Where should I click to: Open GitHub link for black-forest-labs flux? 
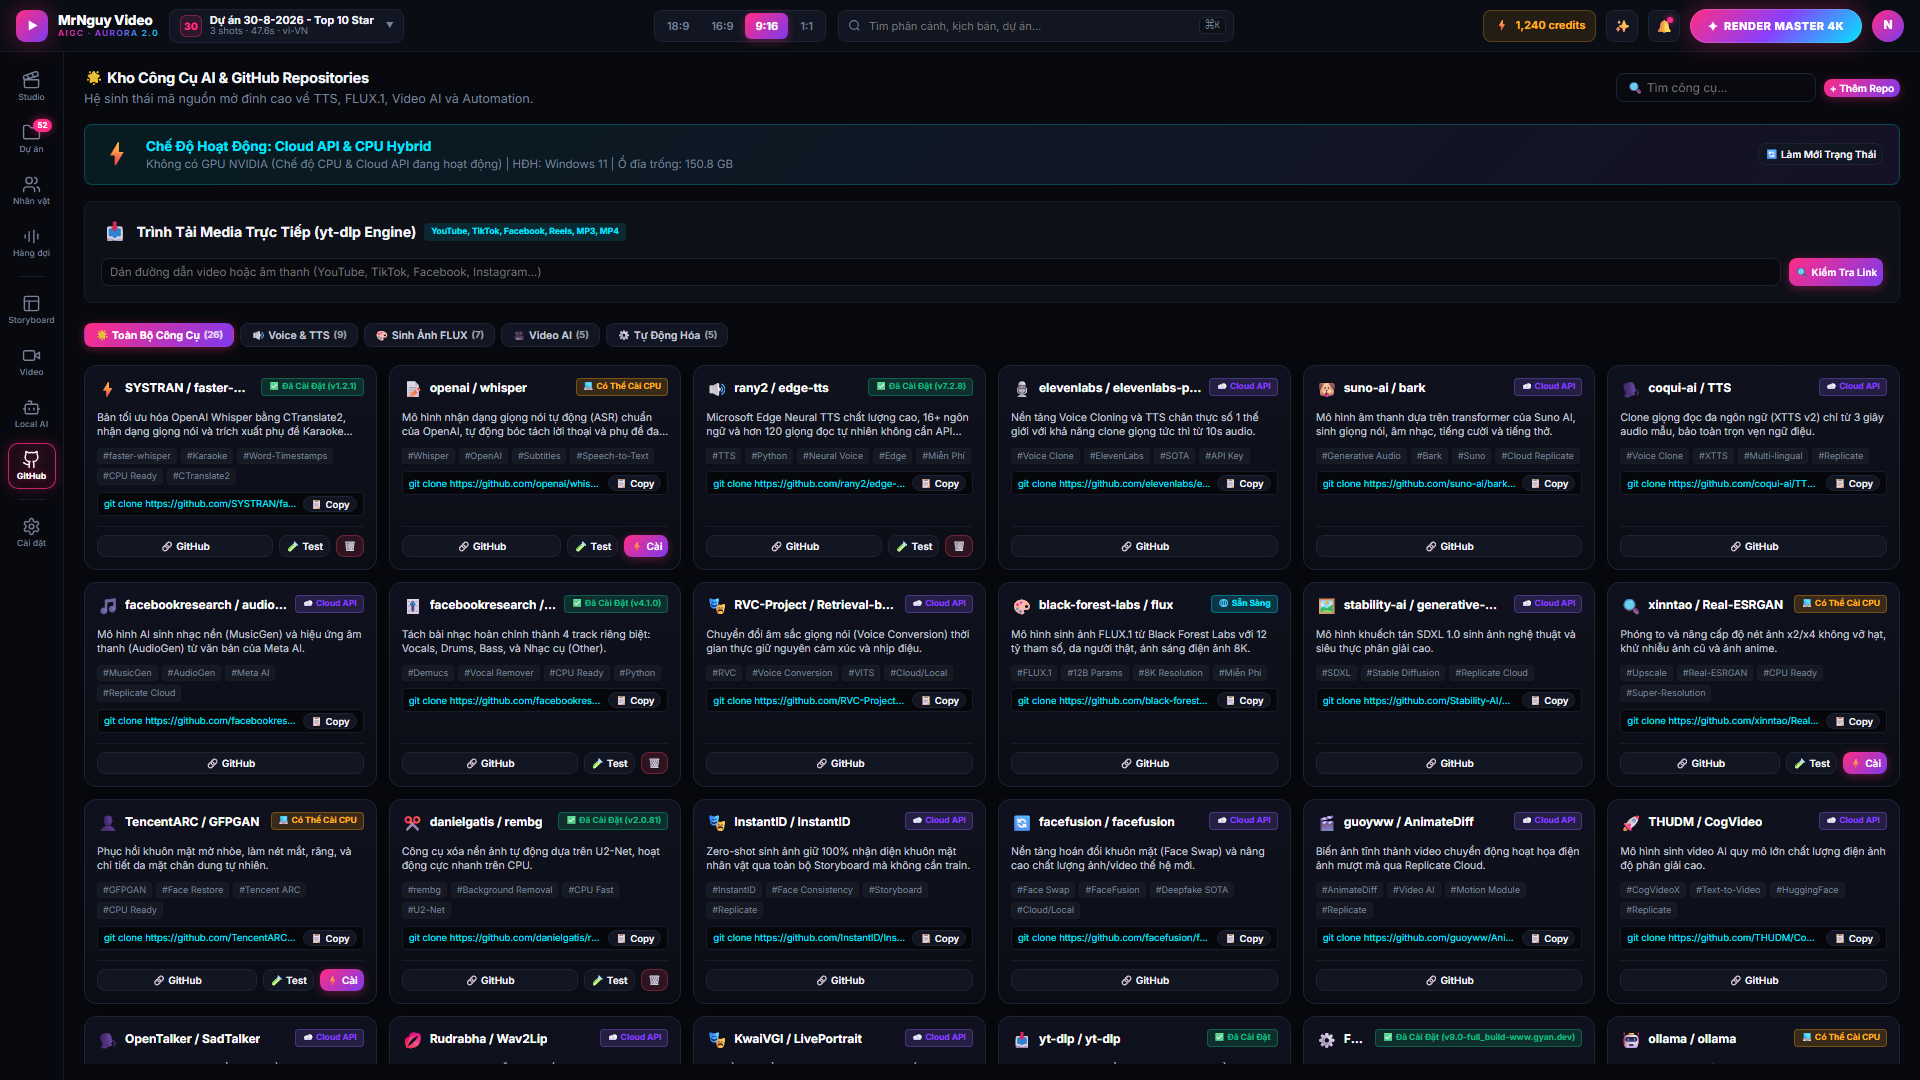coord(1144,763)
